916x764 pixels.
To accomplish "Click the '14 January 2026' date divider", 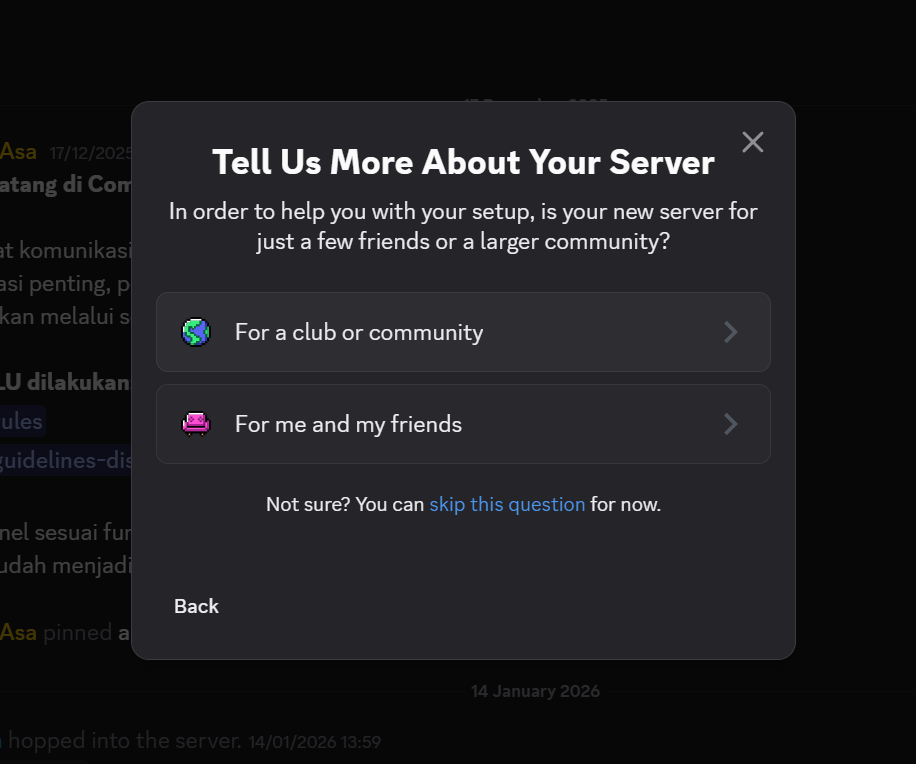I will click(x=535, y=691).
